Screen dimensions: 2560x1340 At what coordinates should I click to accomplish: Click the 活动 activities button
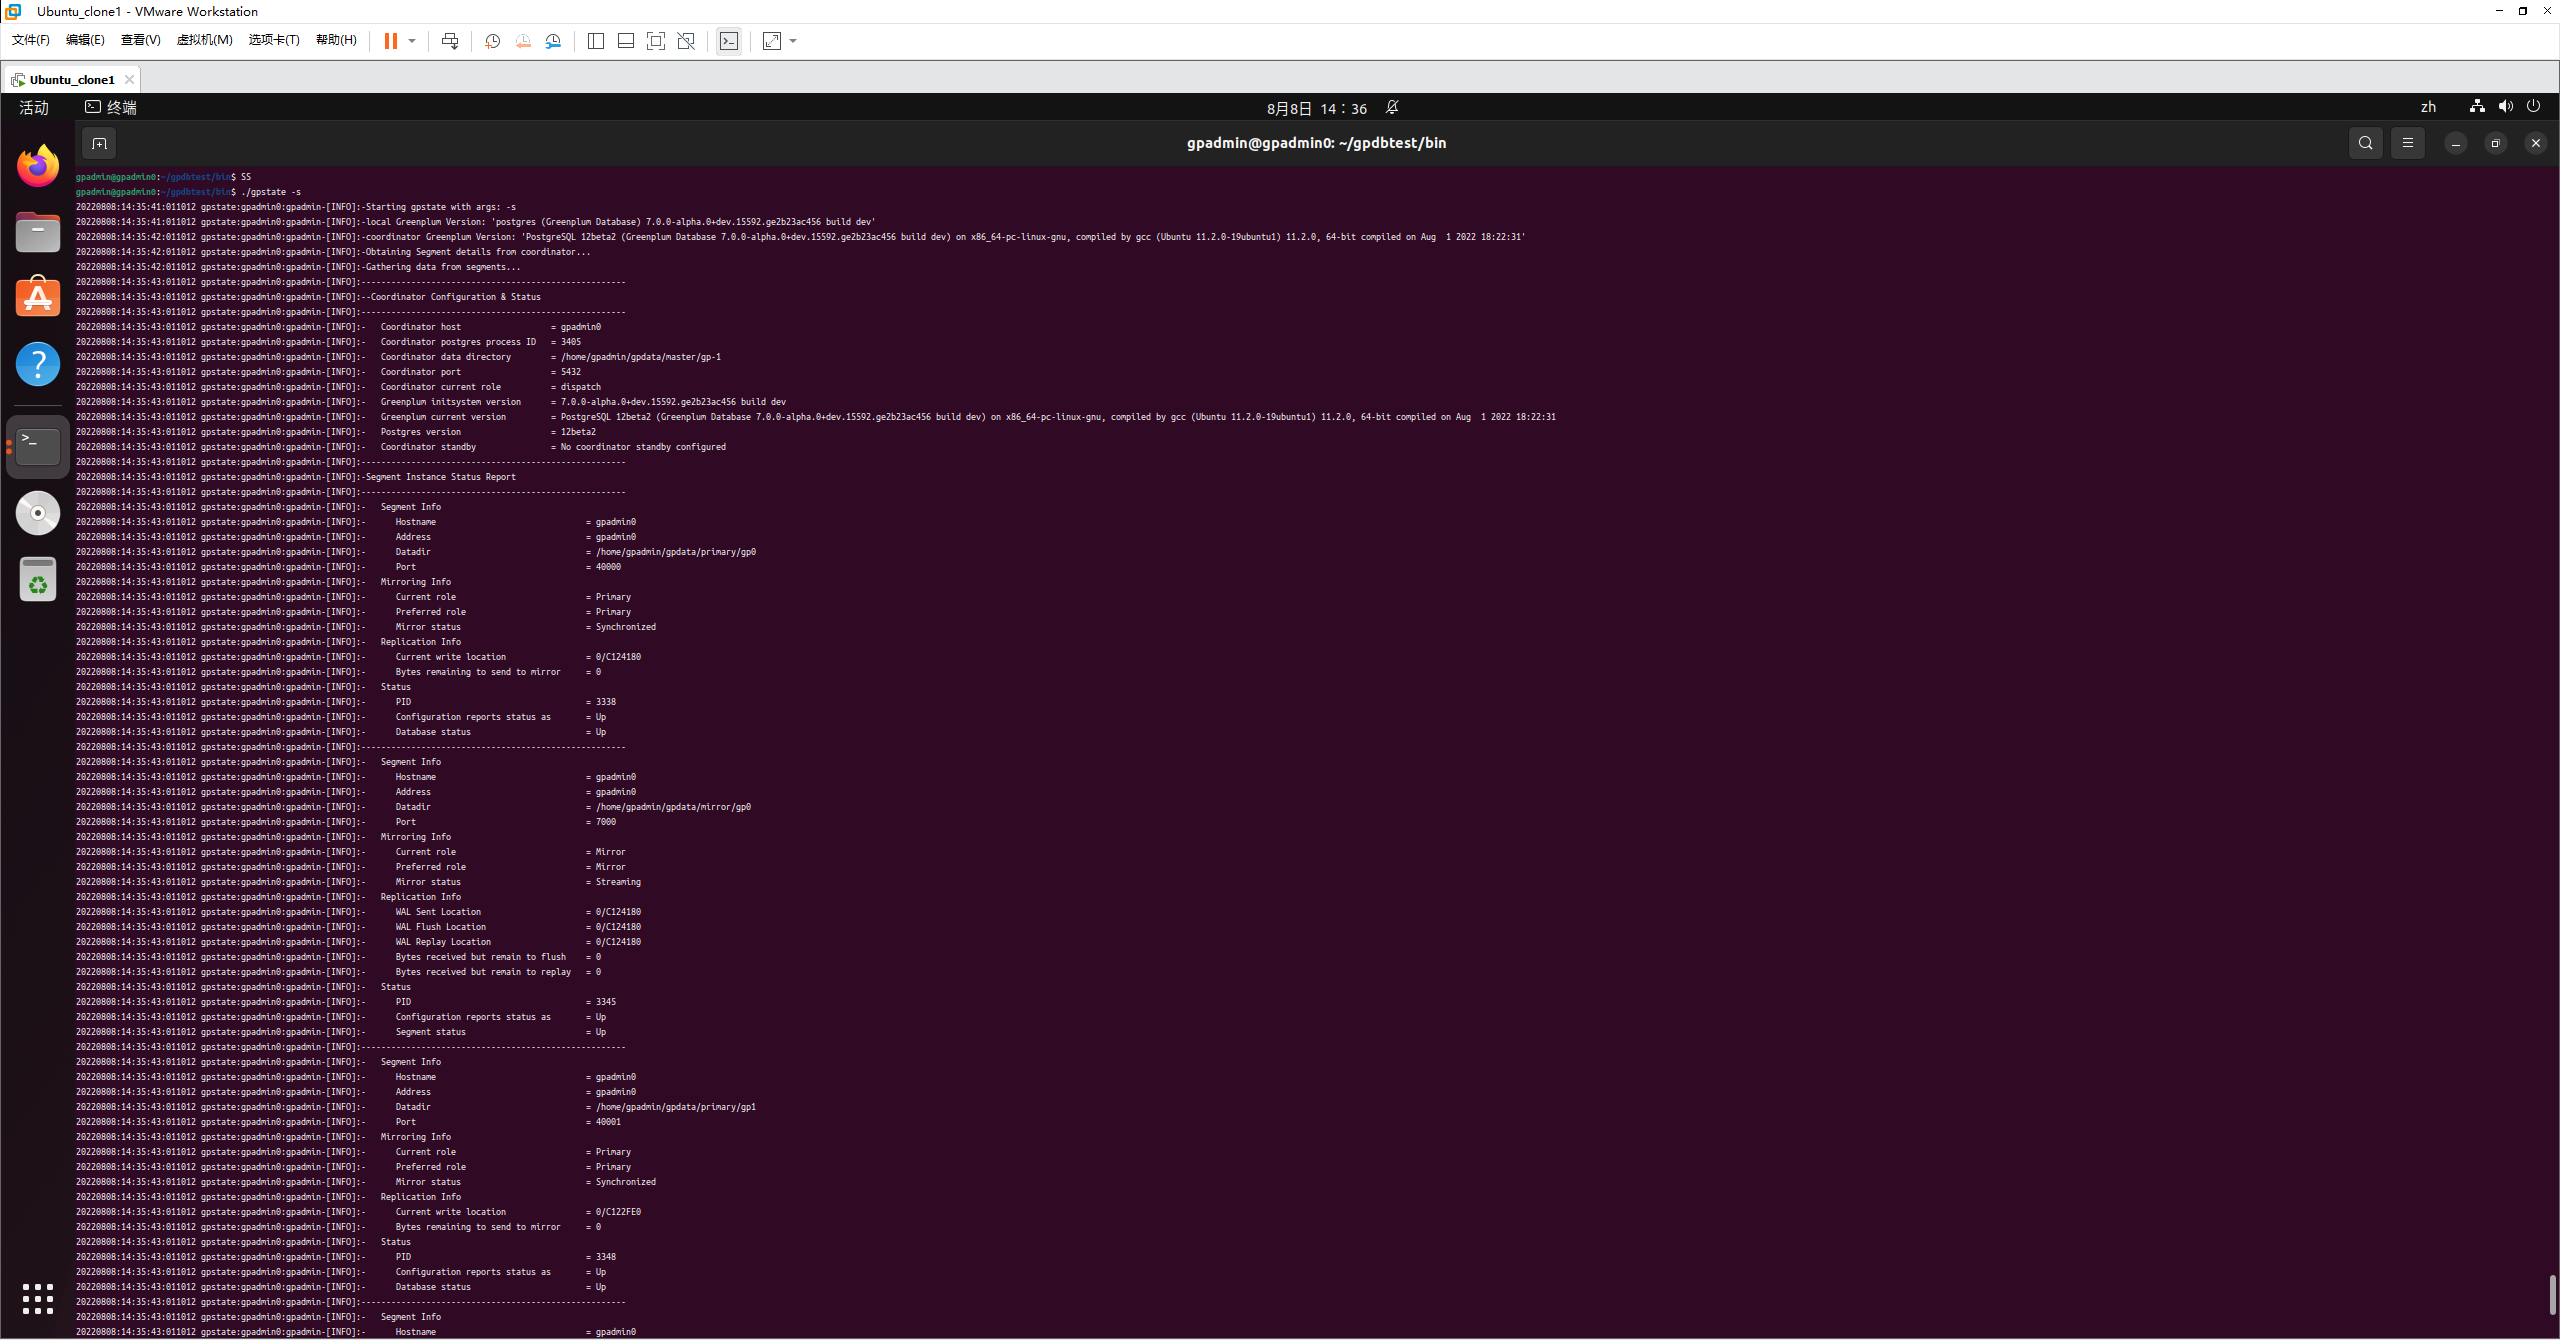click(34, 107)
